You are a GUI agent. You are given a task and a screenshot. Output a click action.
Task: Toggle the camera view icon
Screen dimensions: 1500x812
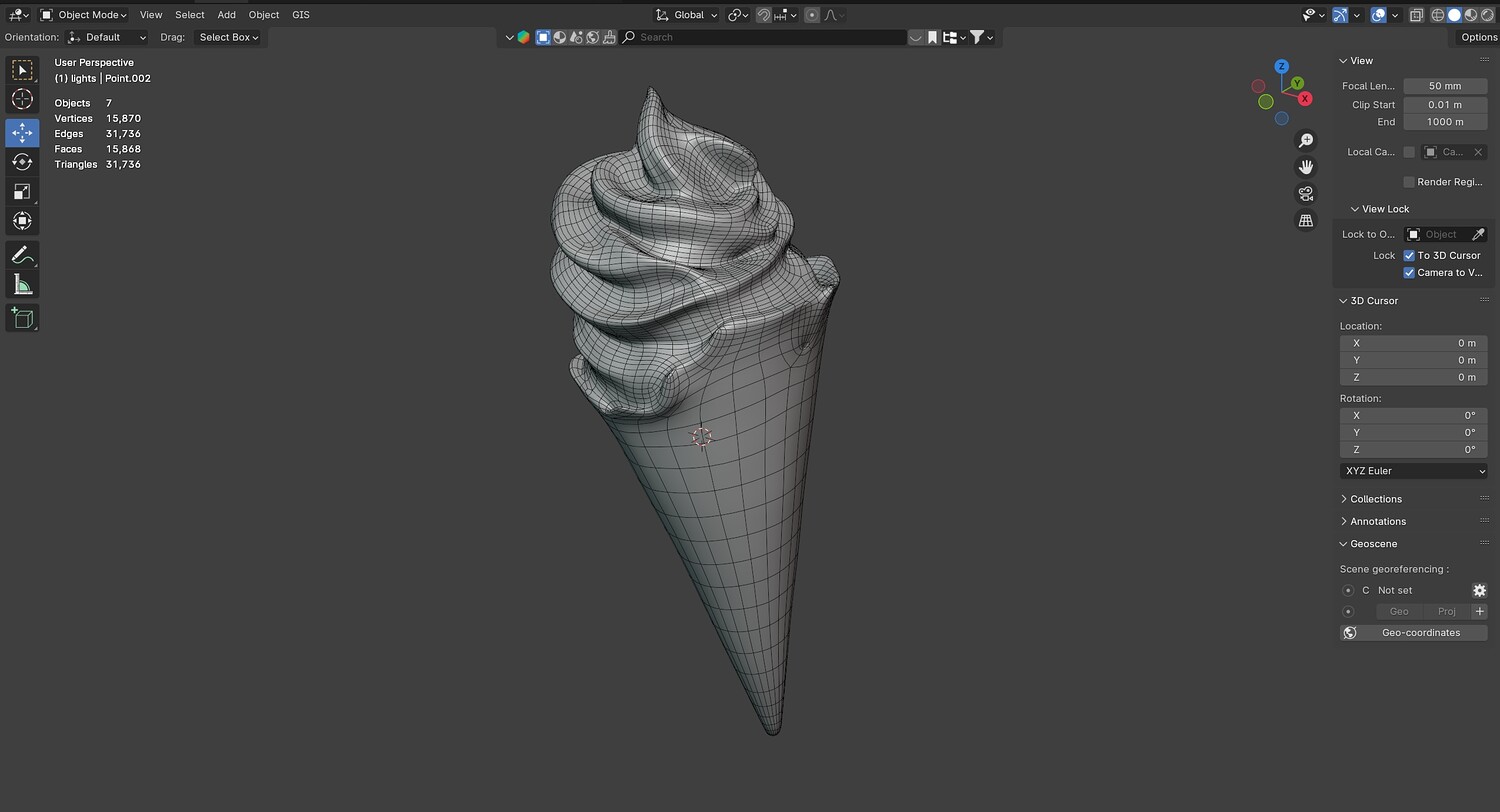click(1305, 194)
